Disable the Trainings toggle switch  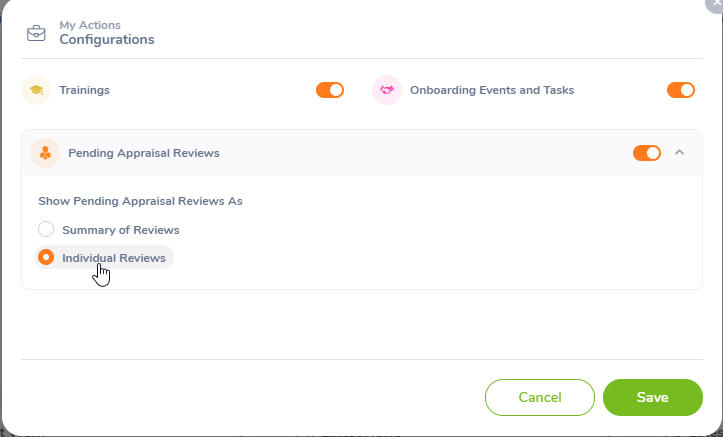click(330, 90)
